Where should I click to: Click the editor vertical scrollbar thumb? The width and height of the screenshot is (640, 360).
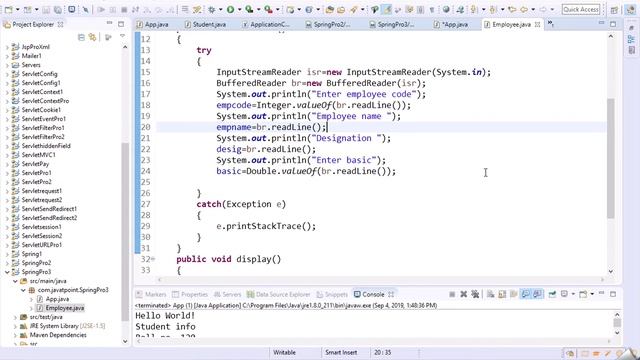[x=611, y=158]
